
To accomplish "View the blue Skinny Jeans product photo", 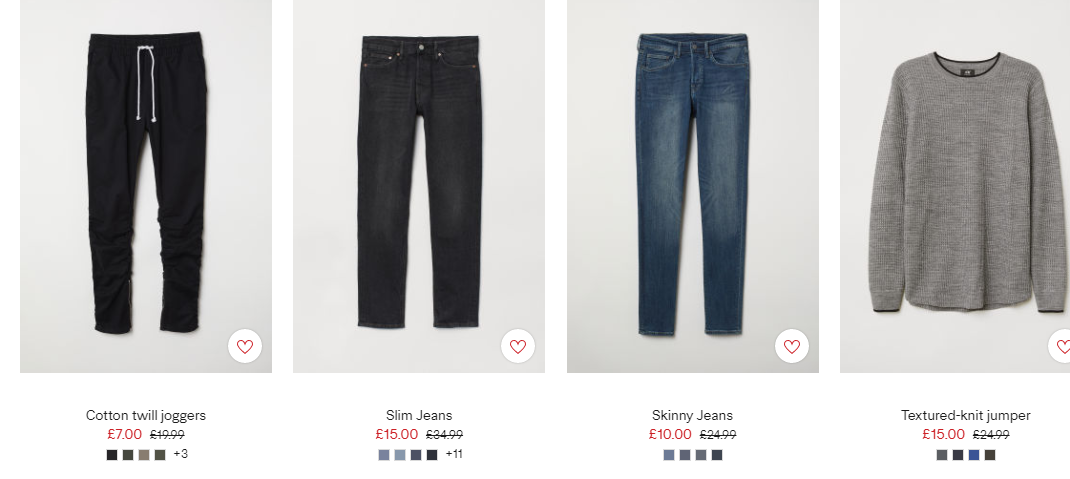I will coord(693,186).
